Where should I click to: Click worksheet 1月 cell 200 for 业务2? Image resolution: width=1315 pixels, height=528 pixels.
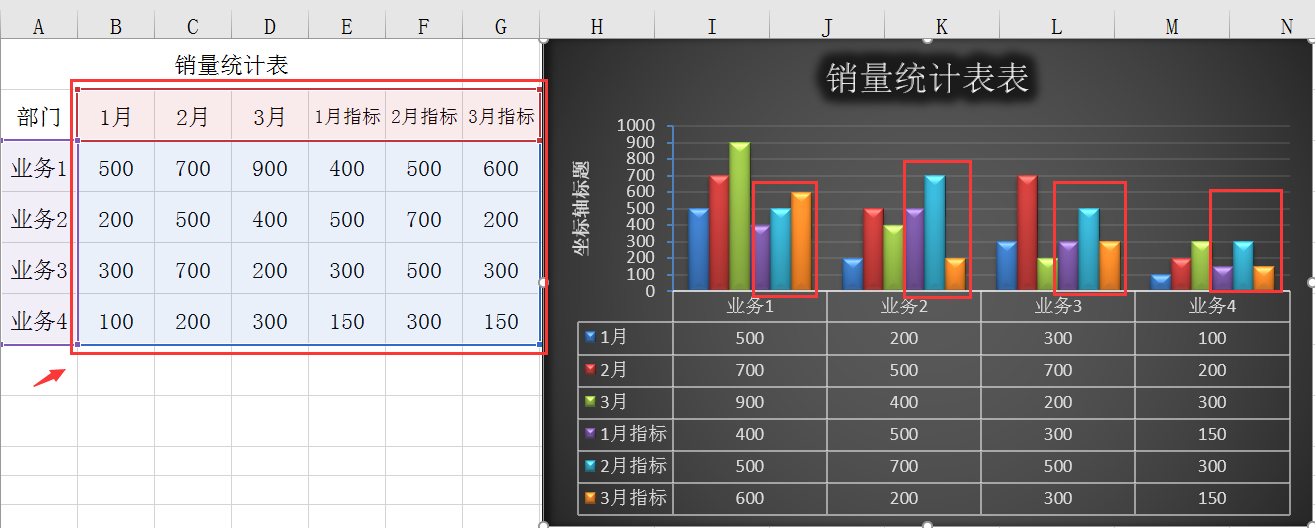(116, 218)
